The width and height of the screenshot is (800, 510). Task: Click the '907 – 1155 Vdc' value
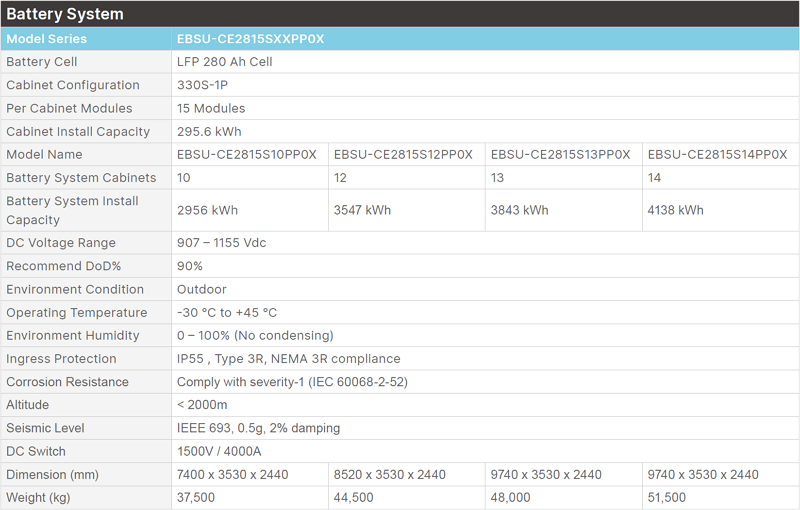coord(221,243)
